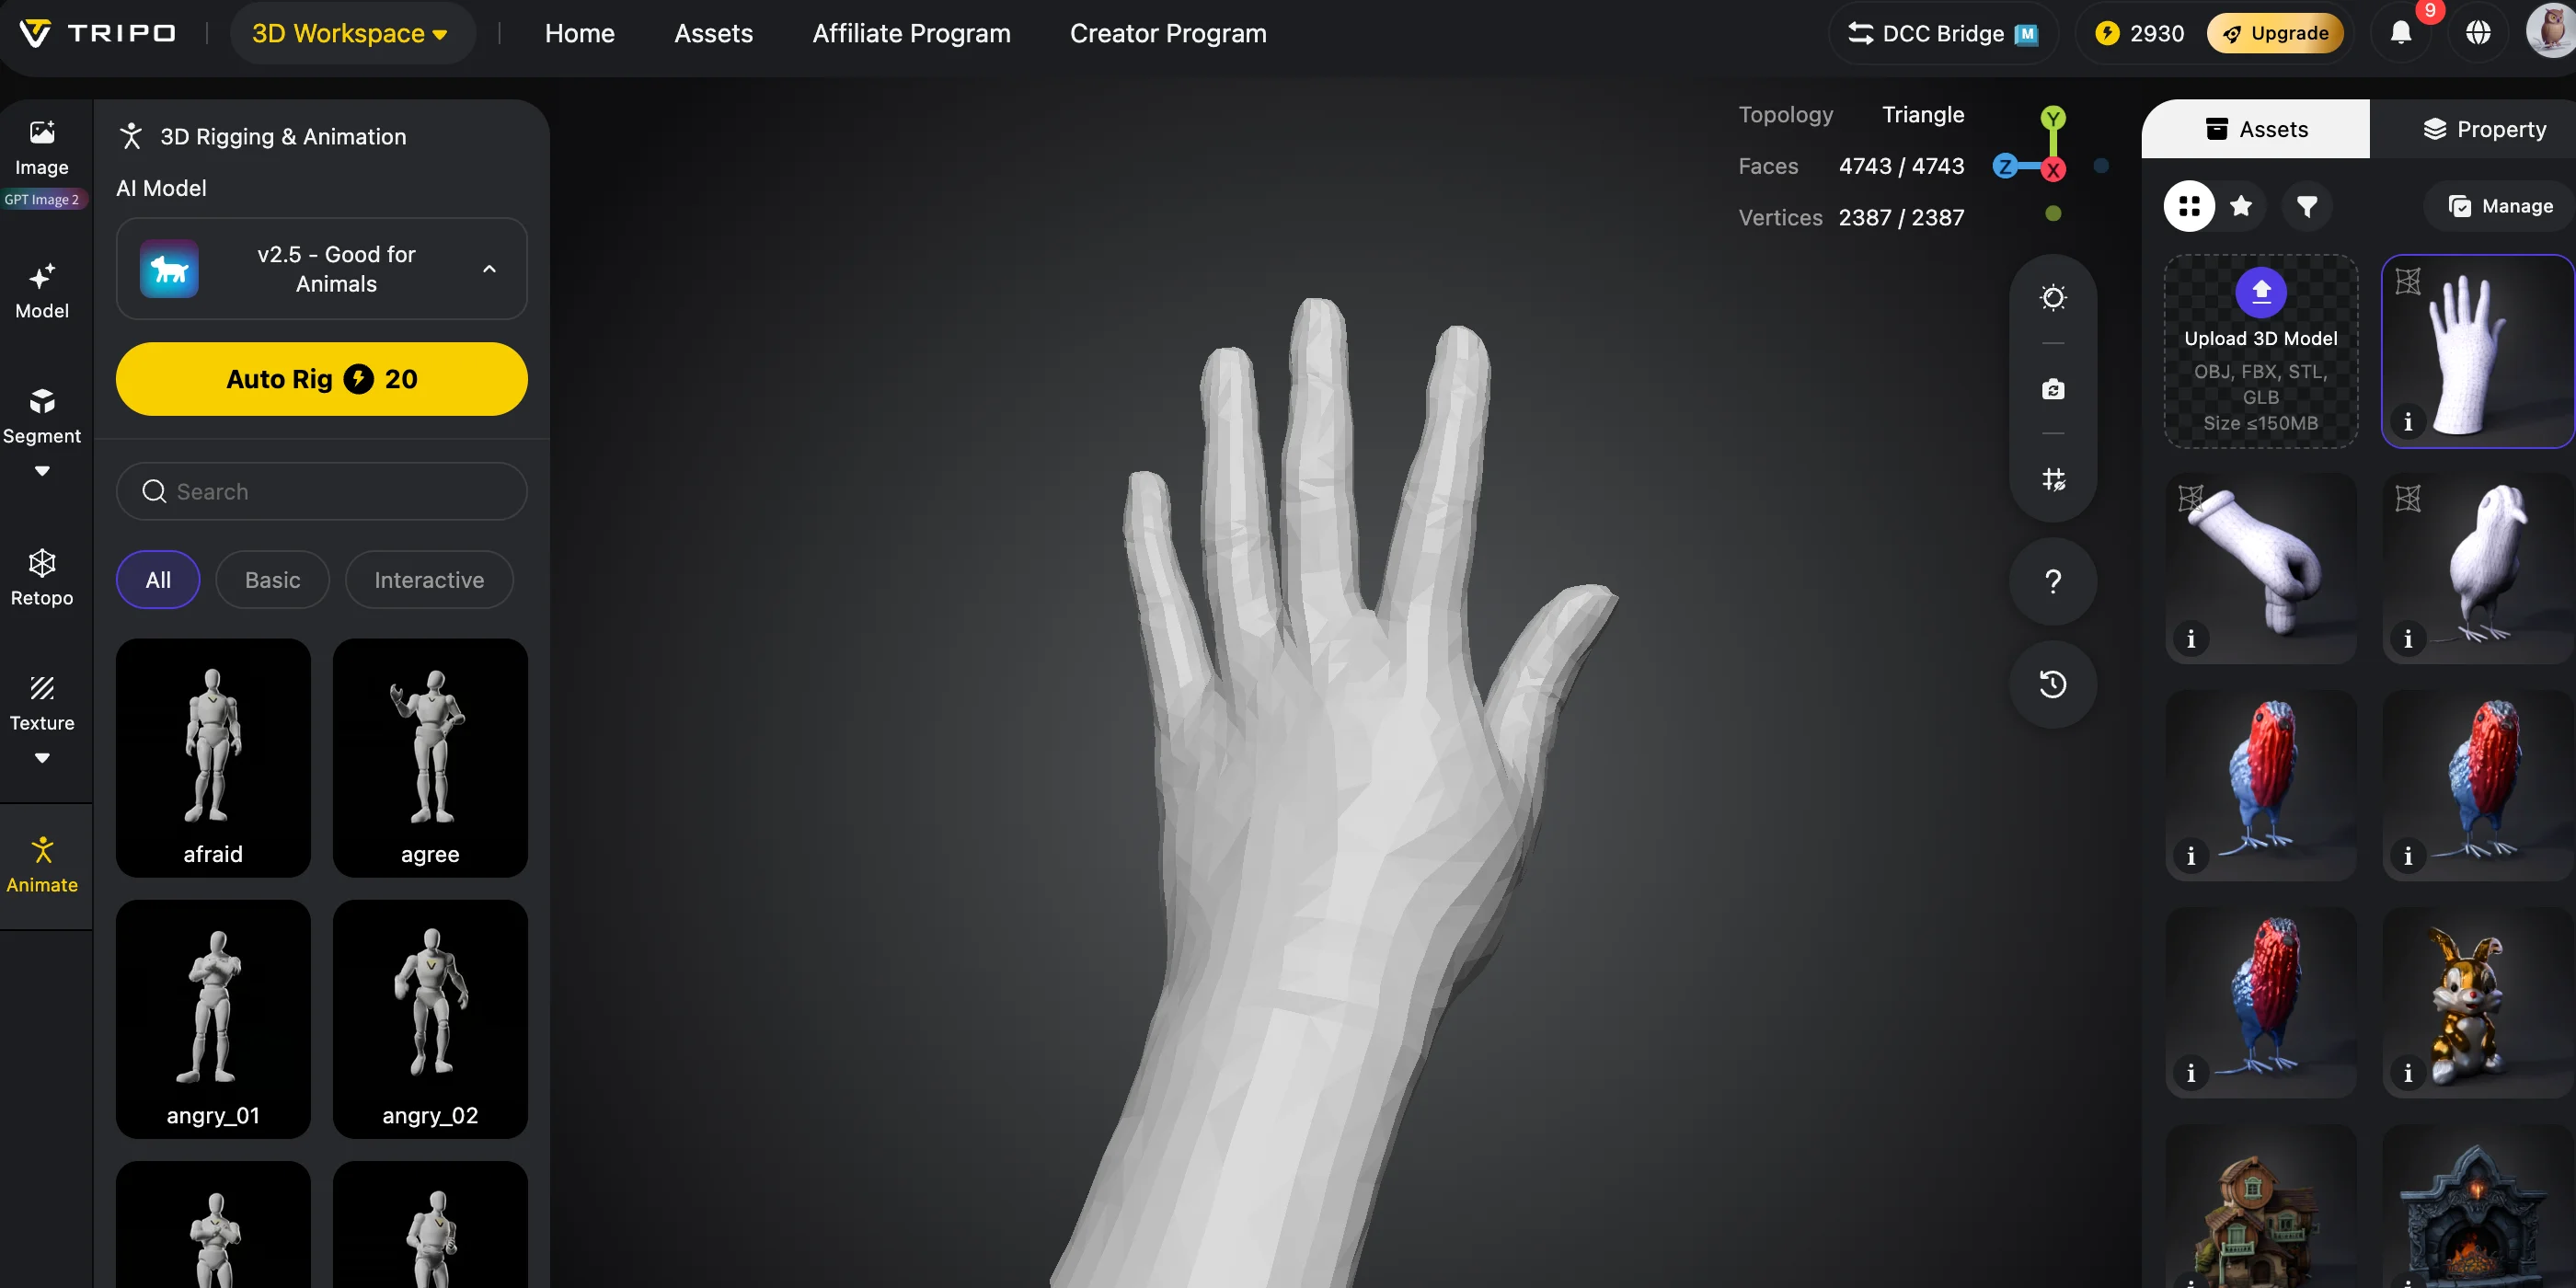Click the Z axis gizmo handle
The height and width of the screenshot is (1288, 2576).
(x=2004, y=167)
